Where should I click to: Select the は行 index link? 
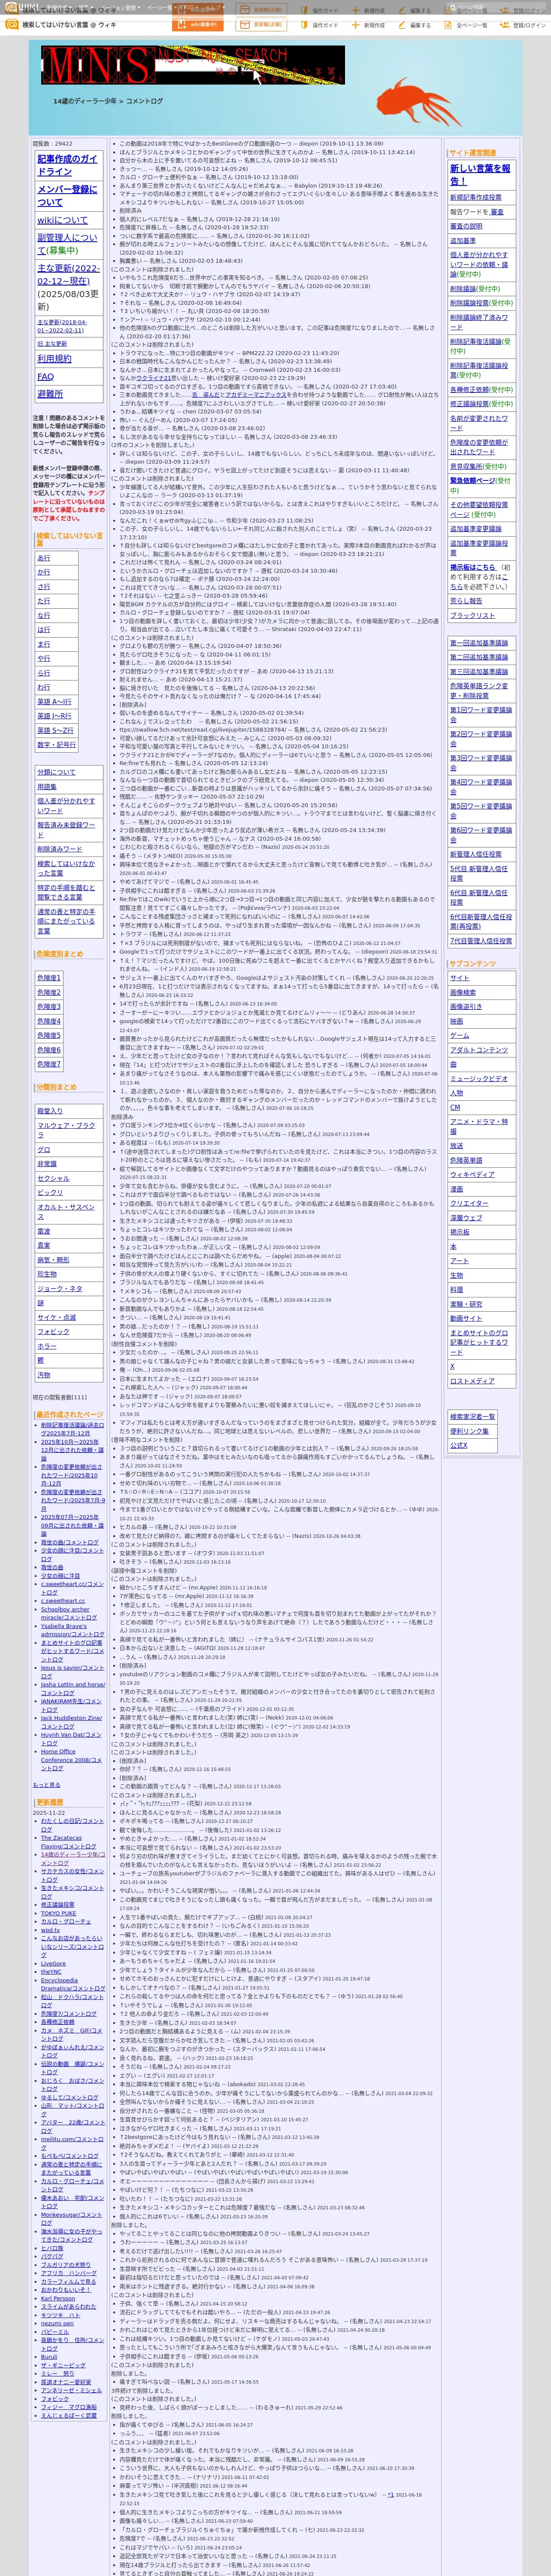pos(44,630)
